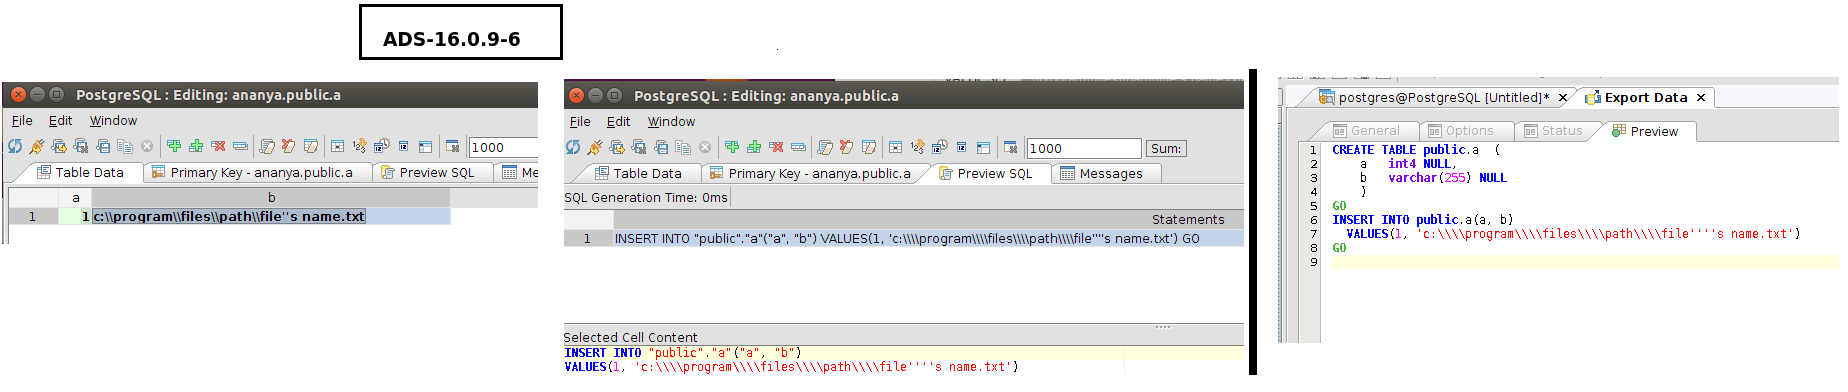Click the grey disabled cancel icon in the Table Data window
Screen dimensions: 1848x392
(147, 146)
